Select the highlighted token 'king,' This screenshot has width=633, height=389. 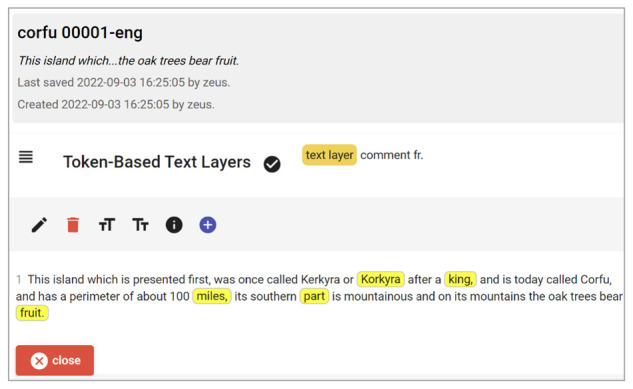pyautogui.click(x=460, y=279)
